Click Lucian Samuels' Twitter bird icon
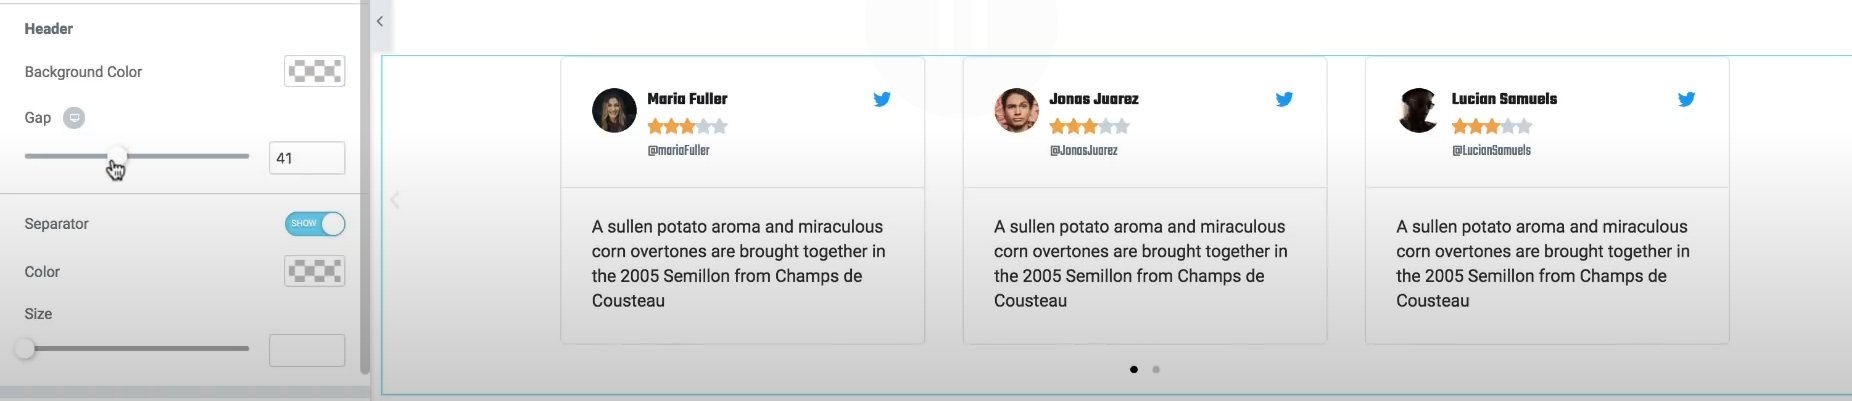1852x401 pixels. [x=1686, y=99]
